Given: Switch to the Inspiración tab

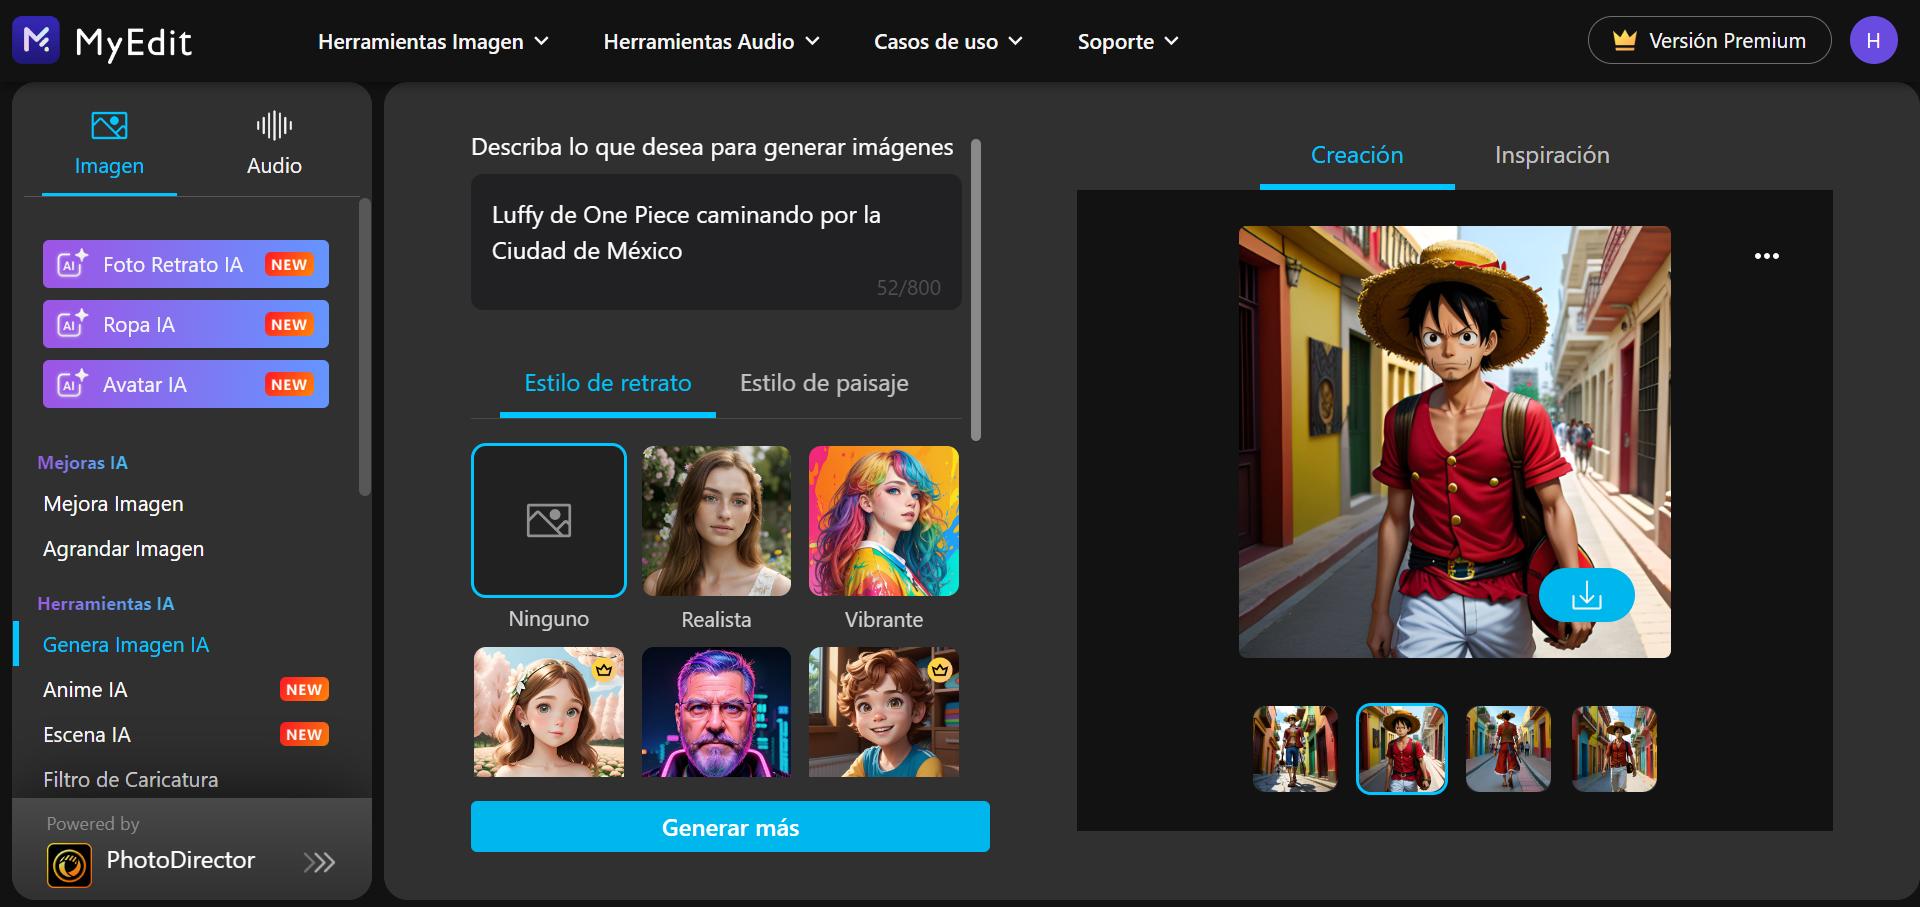Looking at the screenshot, I should (1551, 155).
